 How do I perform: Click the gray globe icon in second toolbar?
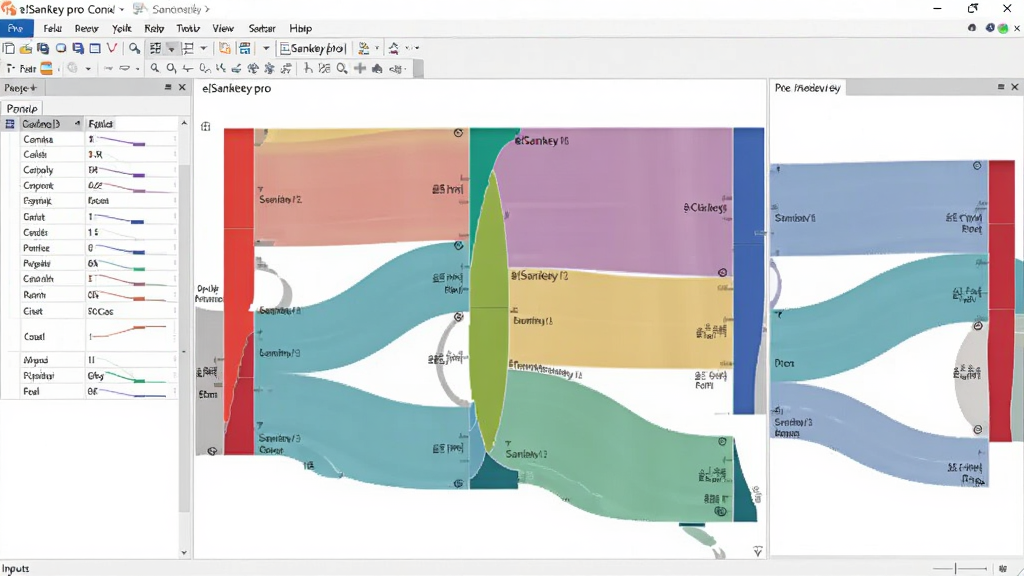click(x=72, y=68)
